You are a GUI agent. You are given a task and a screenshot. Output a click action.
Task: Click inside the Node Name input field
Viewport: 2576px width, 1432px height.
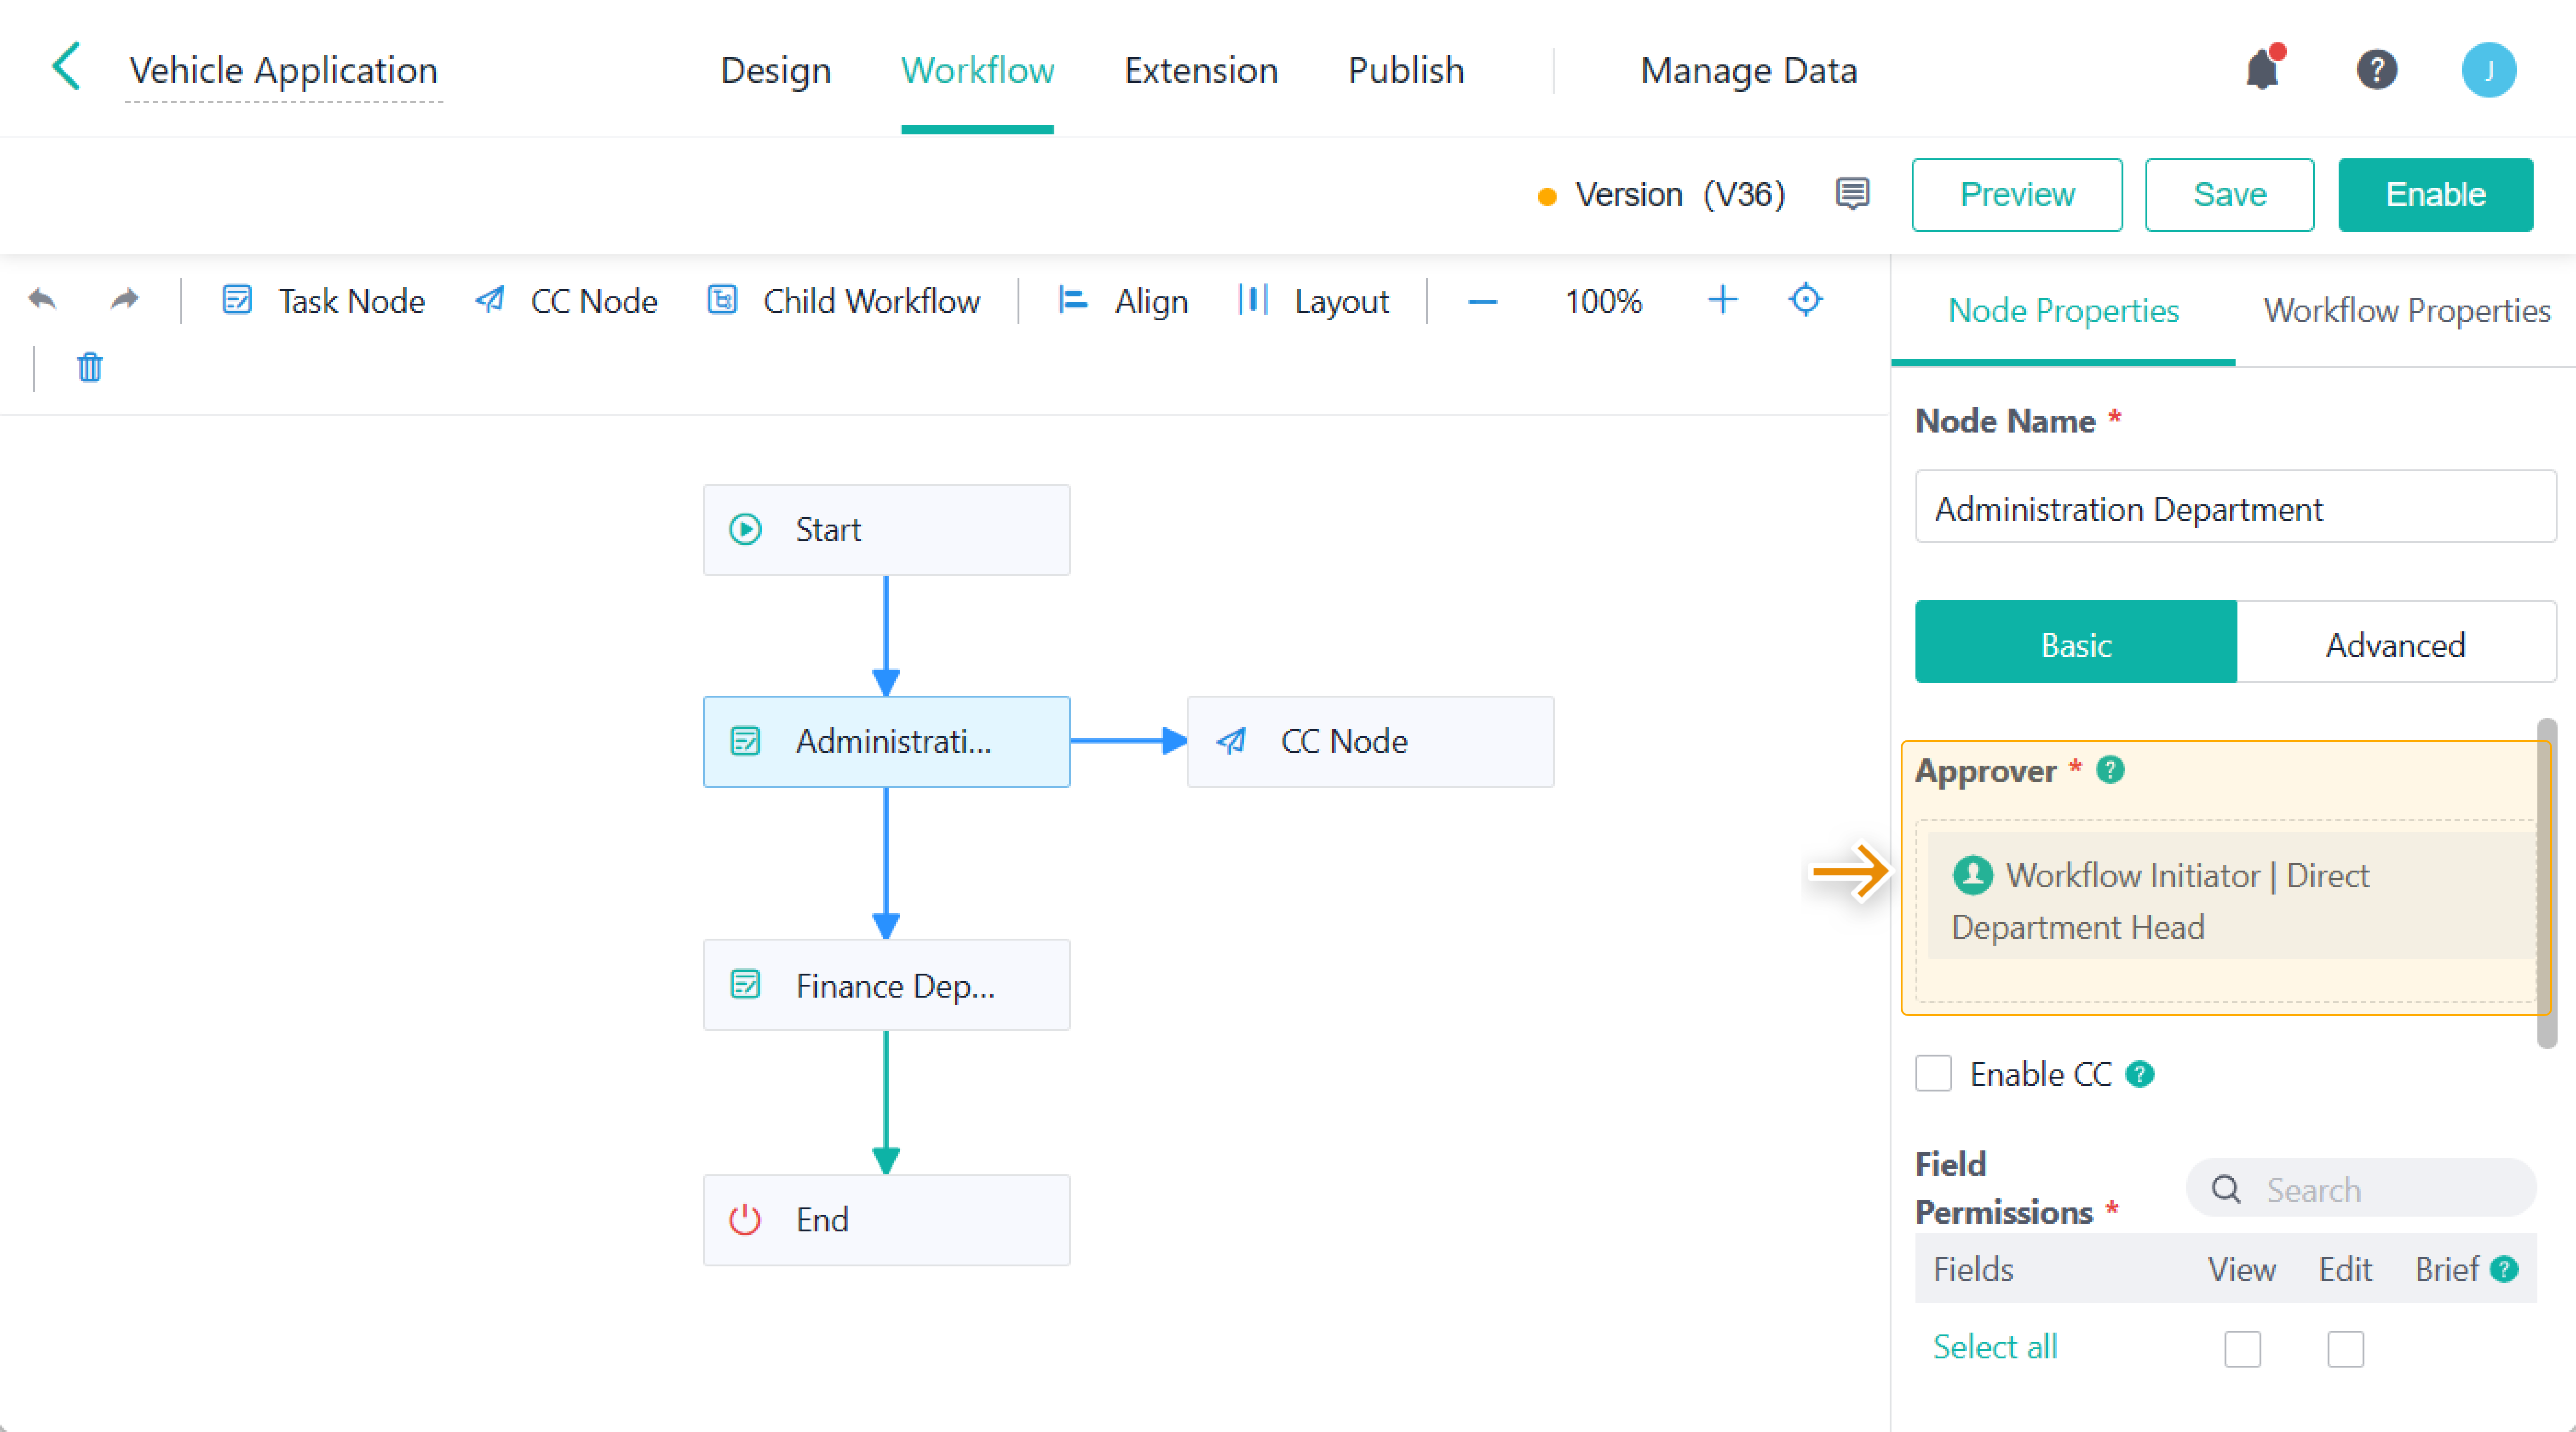(2236, 508)
